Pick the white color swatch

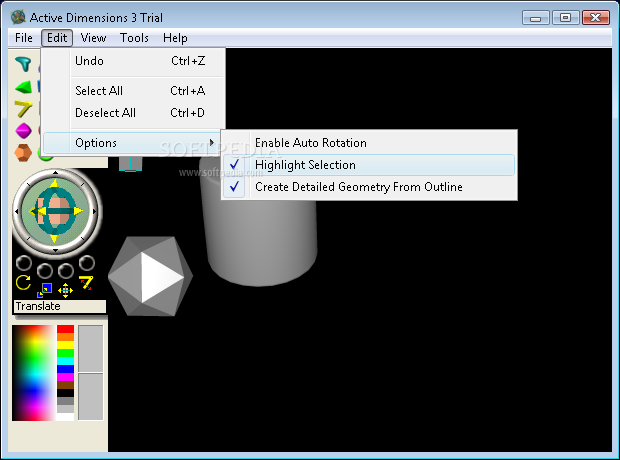point(66,417)
